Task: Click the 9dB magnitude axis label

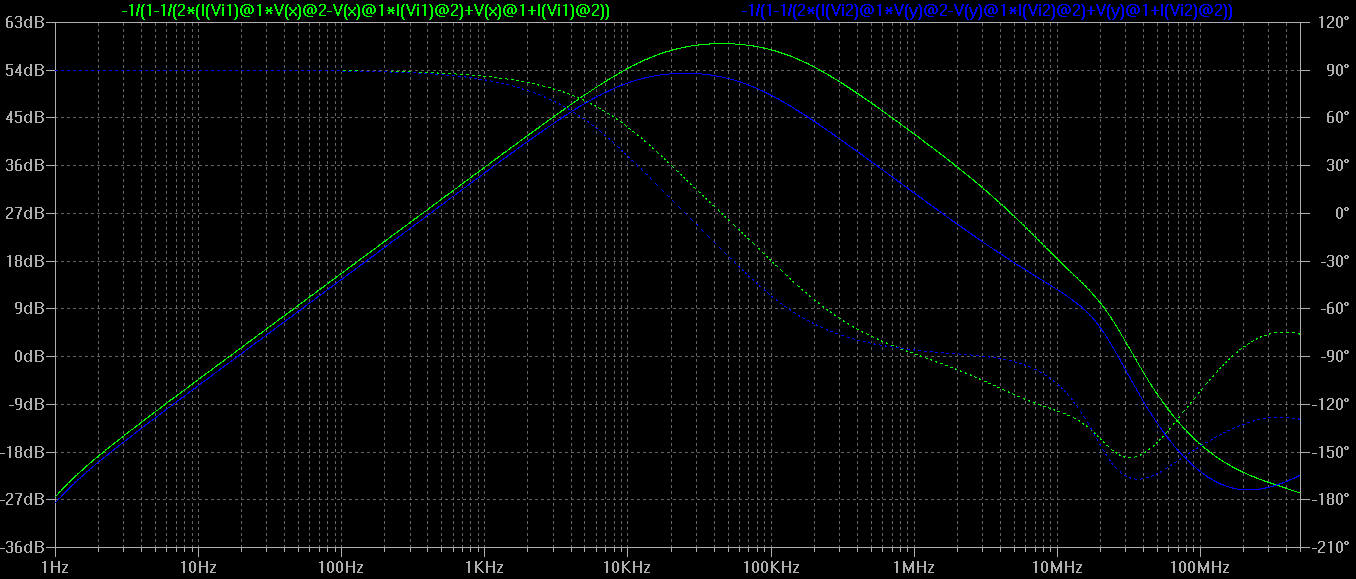Action: click(31, 308)
